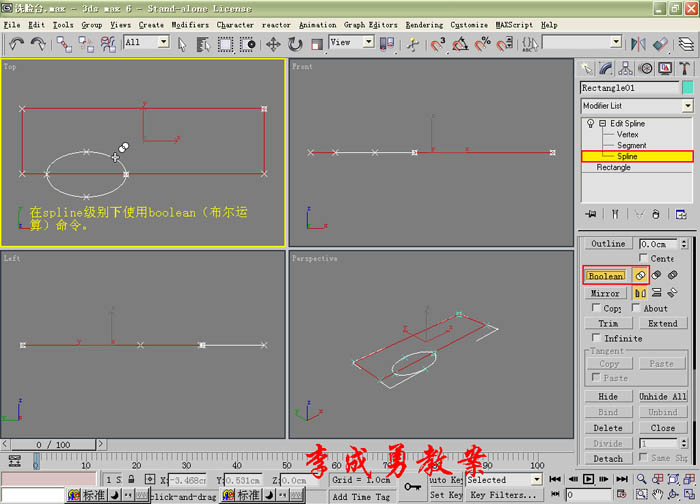Click the Extend button
The image size is (700, 504).
point(663,323)
